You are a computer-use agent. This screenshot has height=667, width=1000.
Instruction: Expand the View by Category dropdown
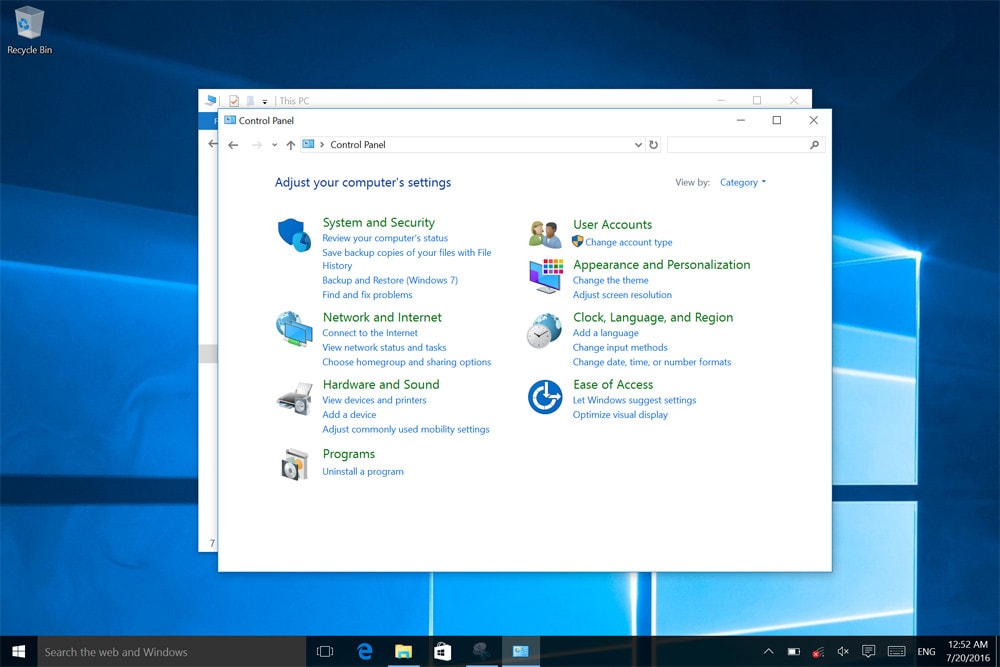click(x=743, y=183)
